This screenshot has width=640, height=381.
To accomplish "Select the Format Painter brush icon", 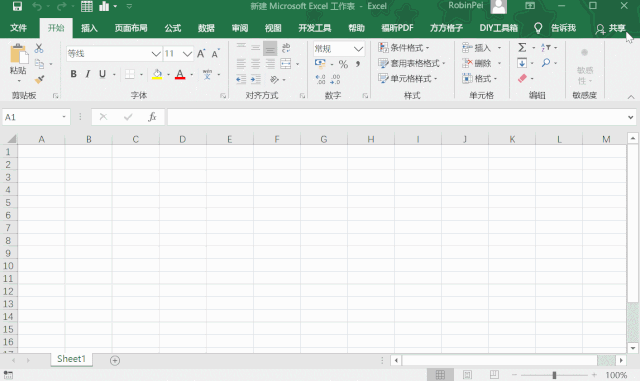I will (40, 79).
